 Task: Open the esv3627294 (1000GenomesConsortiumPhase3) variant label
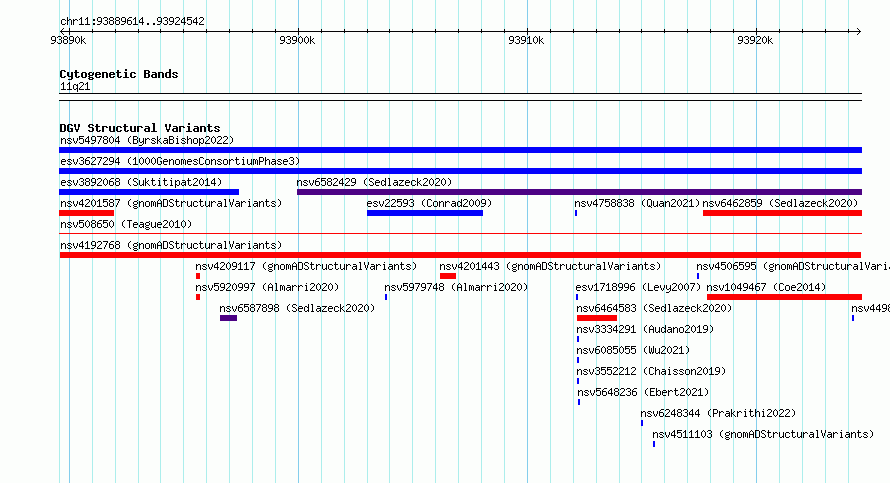tap(180, 161)
